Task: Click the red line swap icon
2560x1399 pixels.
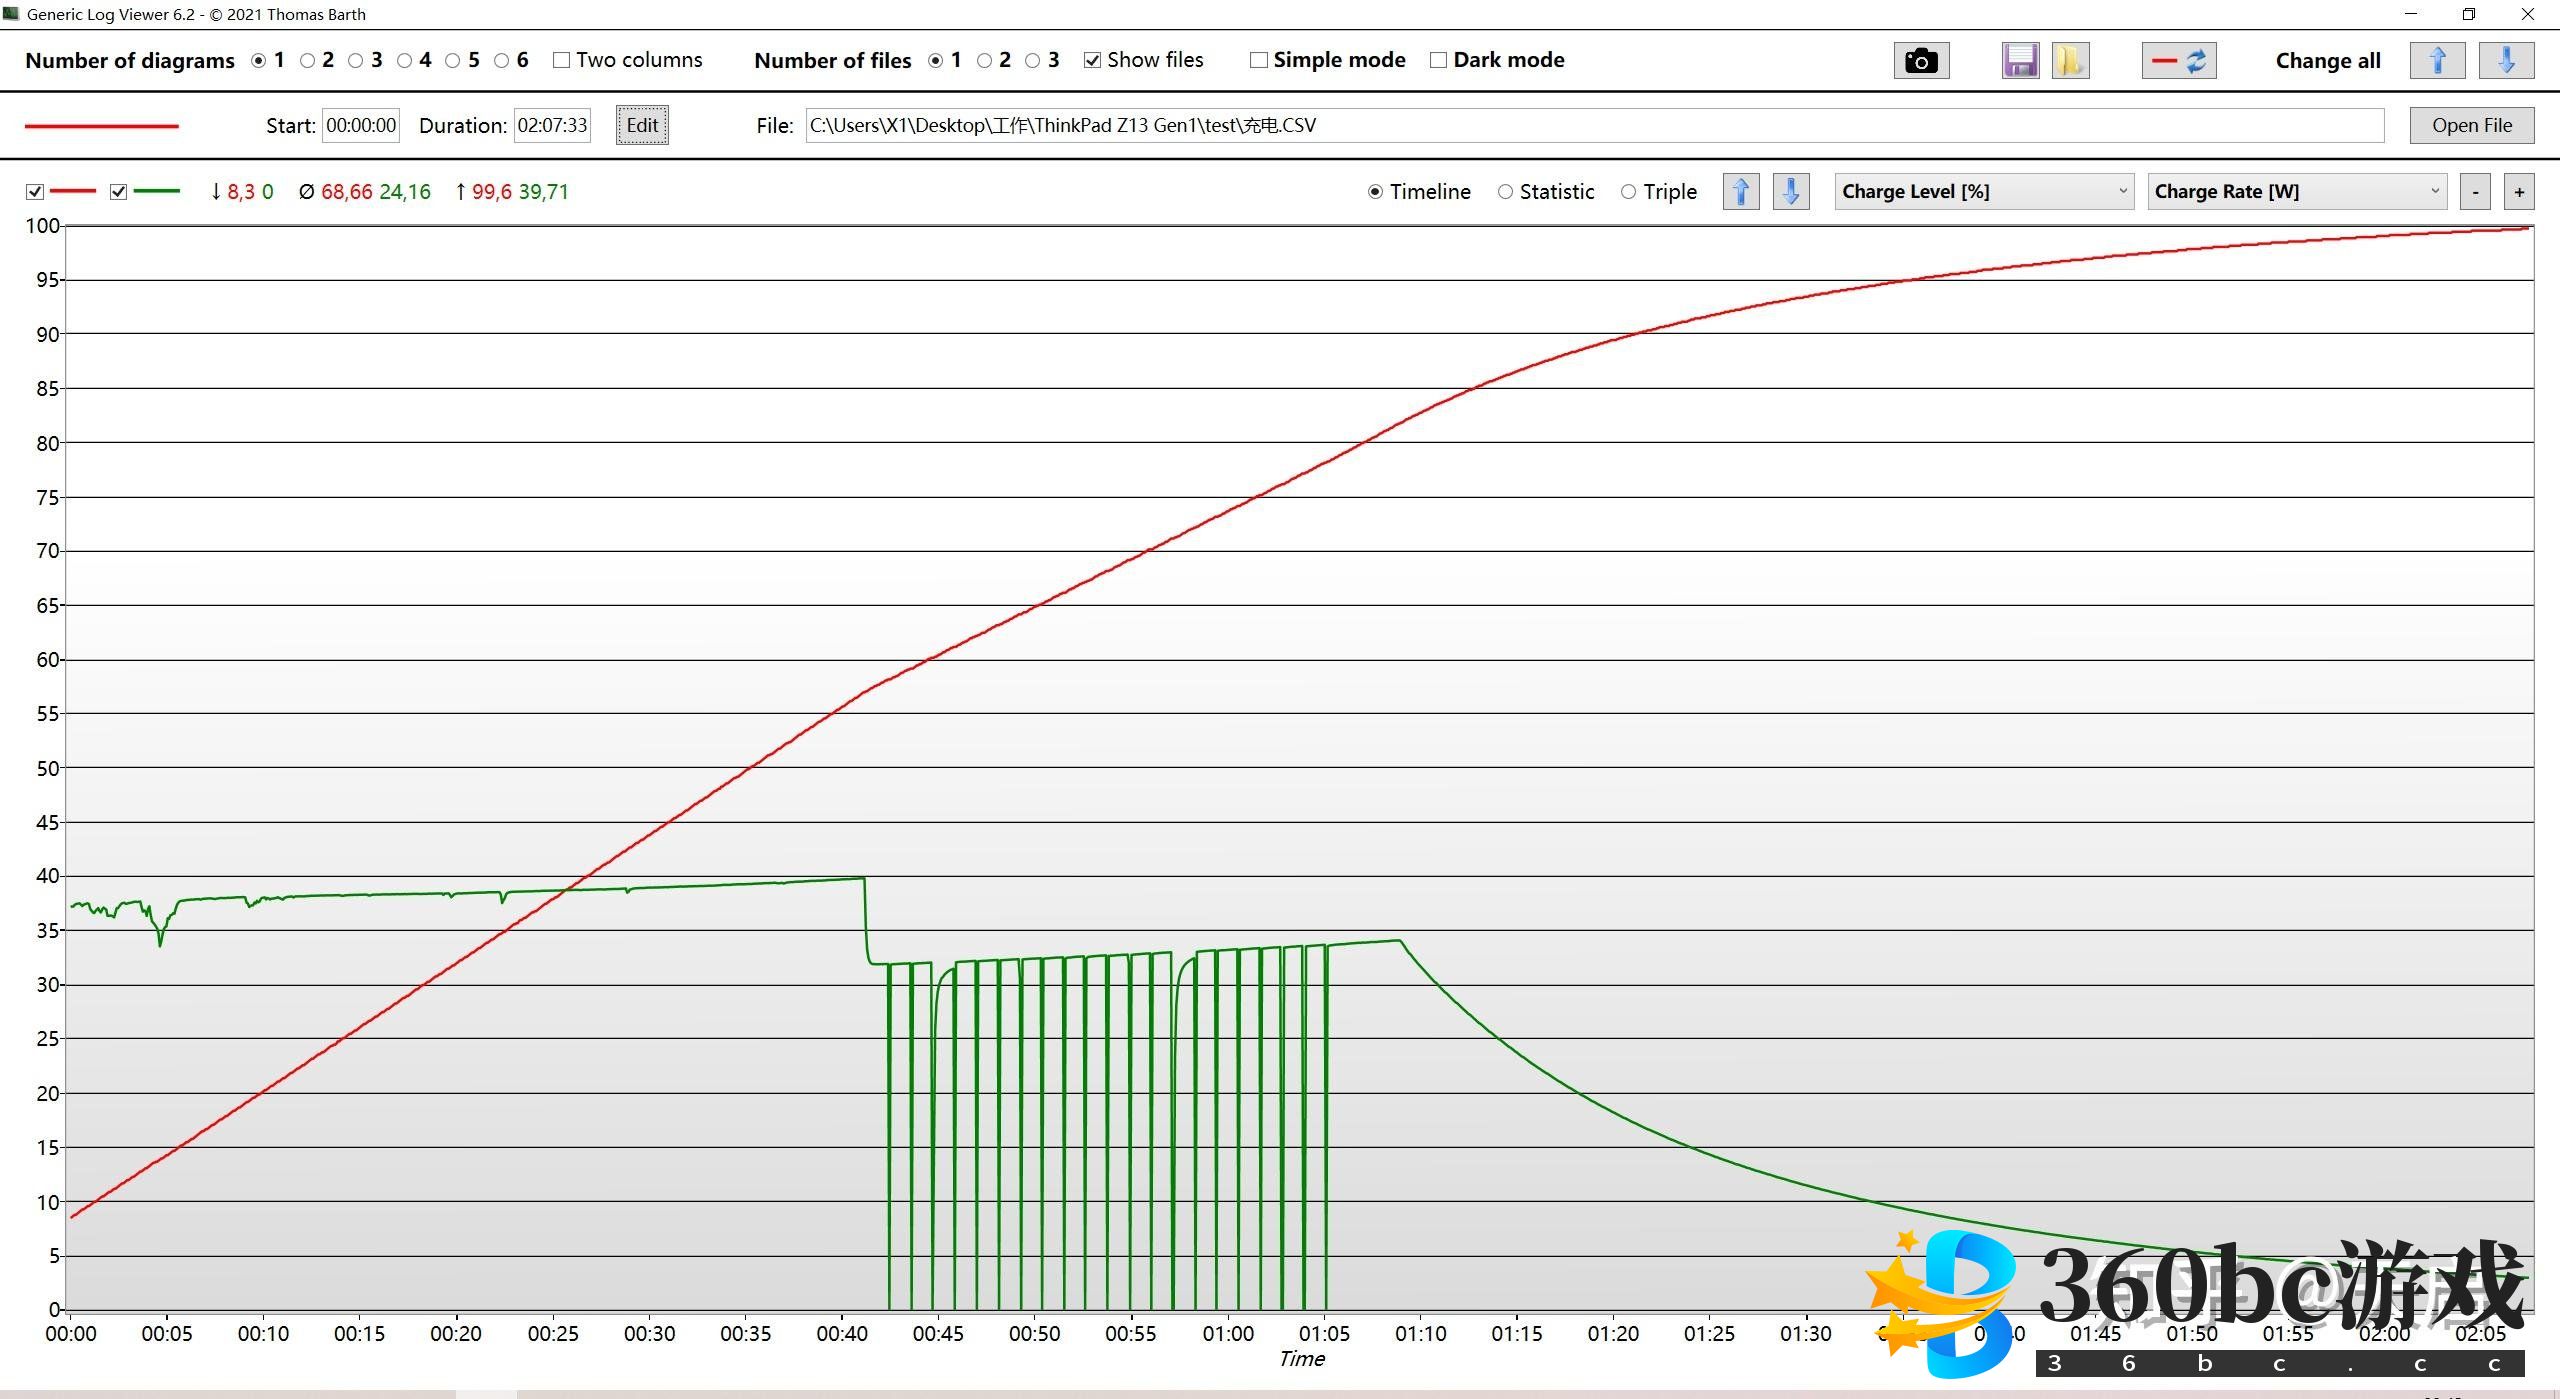Action: [x=2179, y=61]
